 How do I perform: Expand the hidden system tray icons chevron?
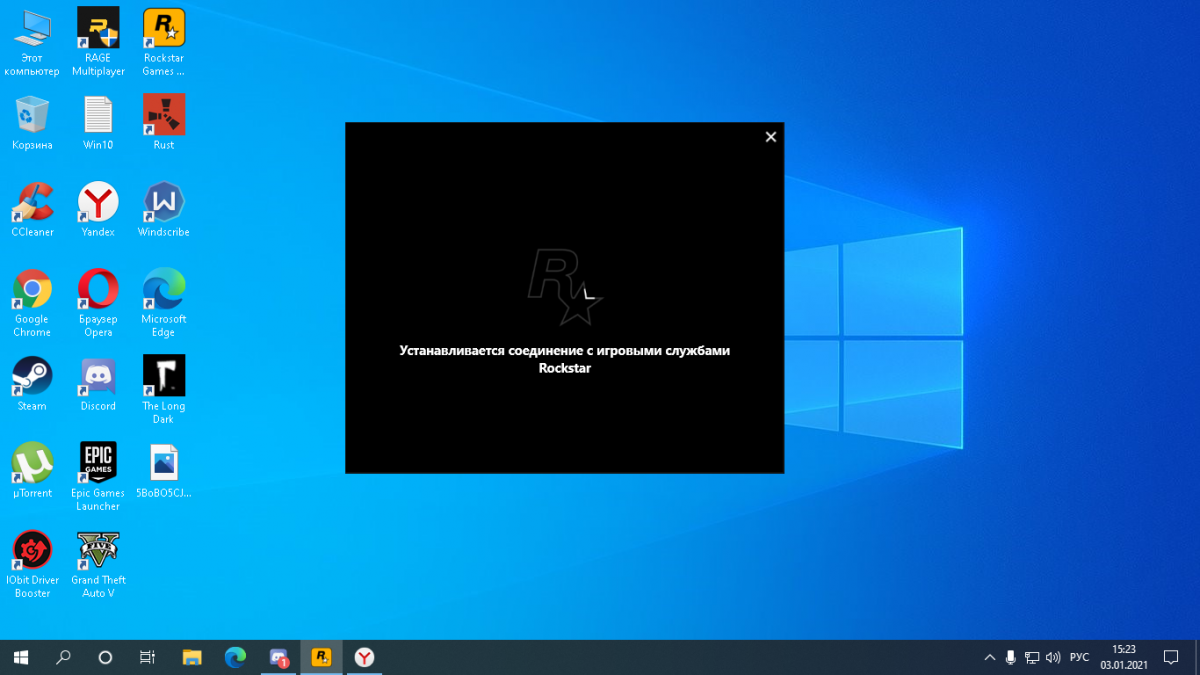click(990, 658)
